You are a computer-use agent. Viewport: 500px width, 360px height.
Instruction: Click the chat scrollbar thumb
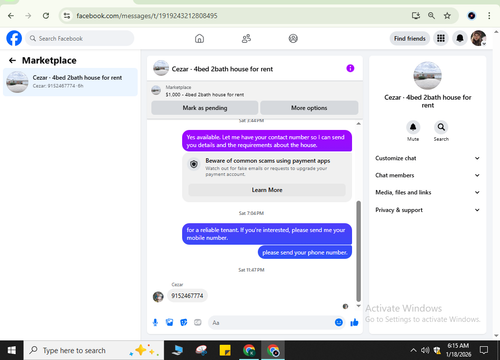pyautogui.click(x=359, y=251)
